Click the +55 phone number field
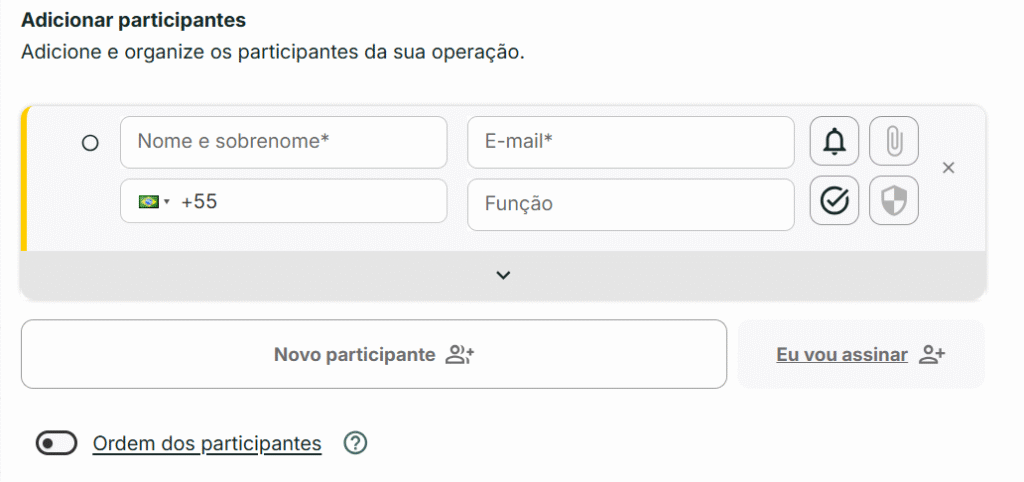Screen dimensions: 1024x482 point(300,202)
